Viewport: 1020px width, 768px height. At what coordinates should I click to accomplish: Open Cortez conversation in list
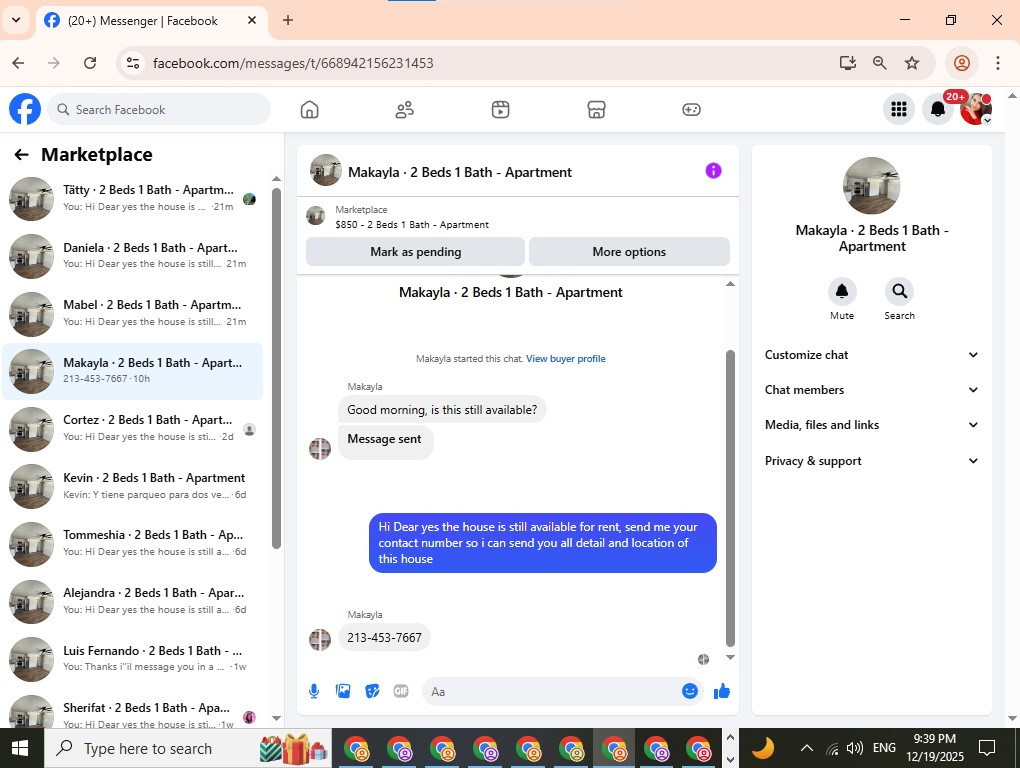133,429
